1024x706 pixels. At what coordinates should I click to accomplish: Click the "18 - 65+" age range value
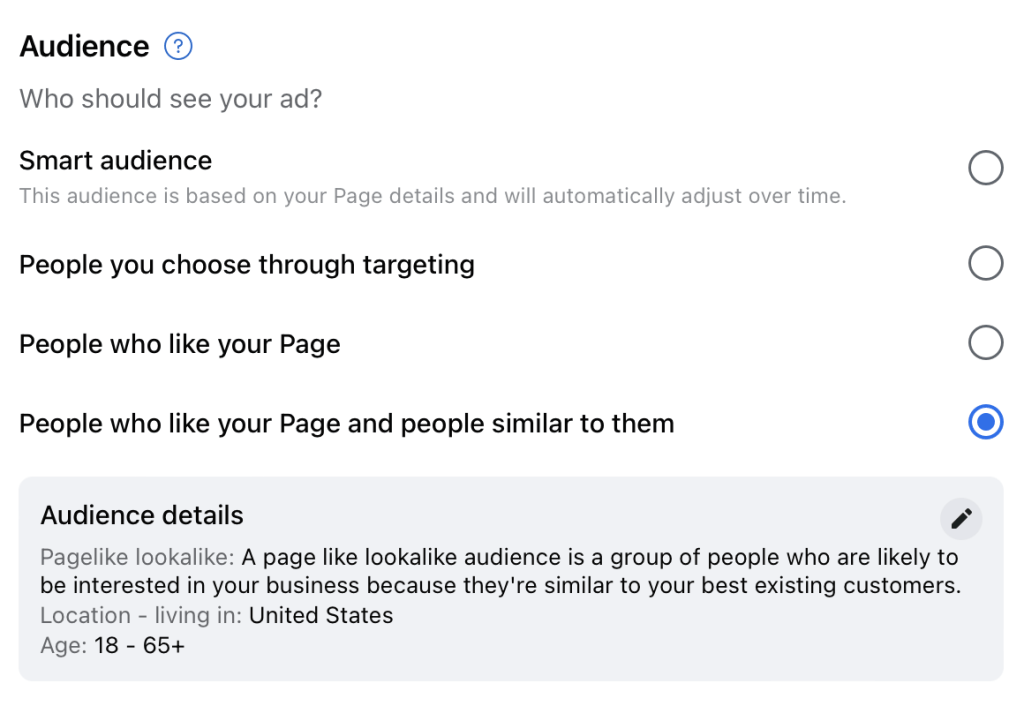pyautogui.click(x=140, y=646)
